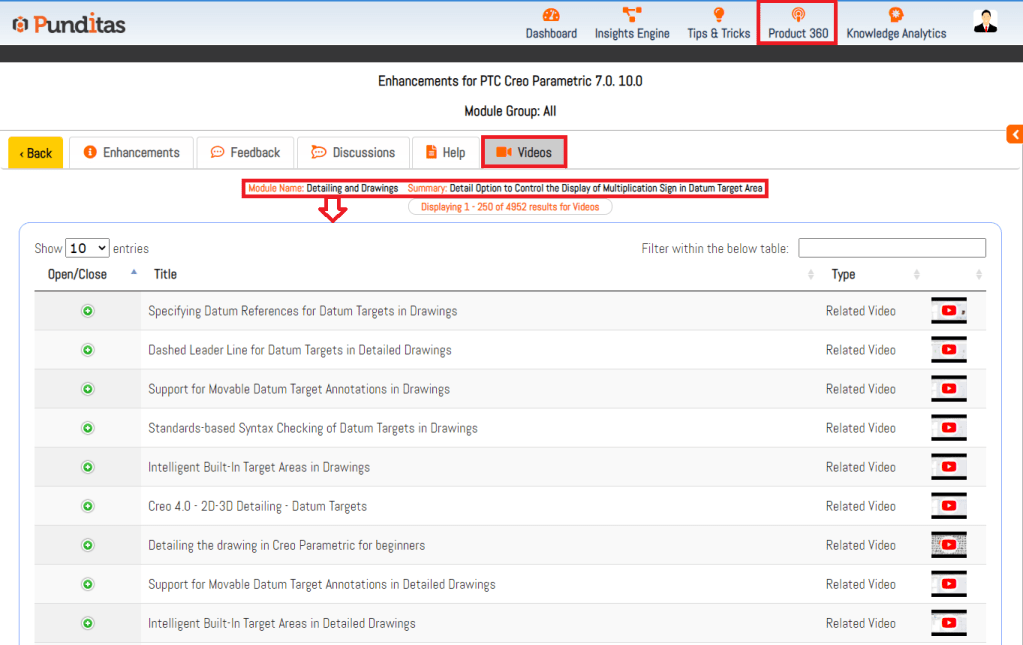Open the Feedback tab
The image size is (1023, 645).
[245, 152]
